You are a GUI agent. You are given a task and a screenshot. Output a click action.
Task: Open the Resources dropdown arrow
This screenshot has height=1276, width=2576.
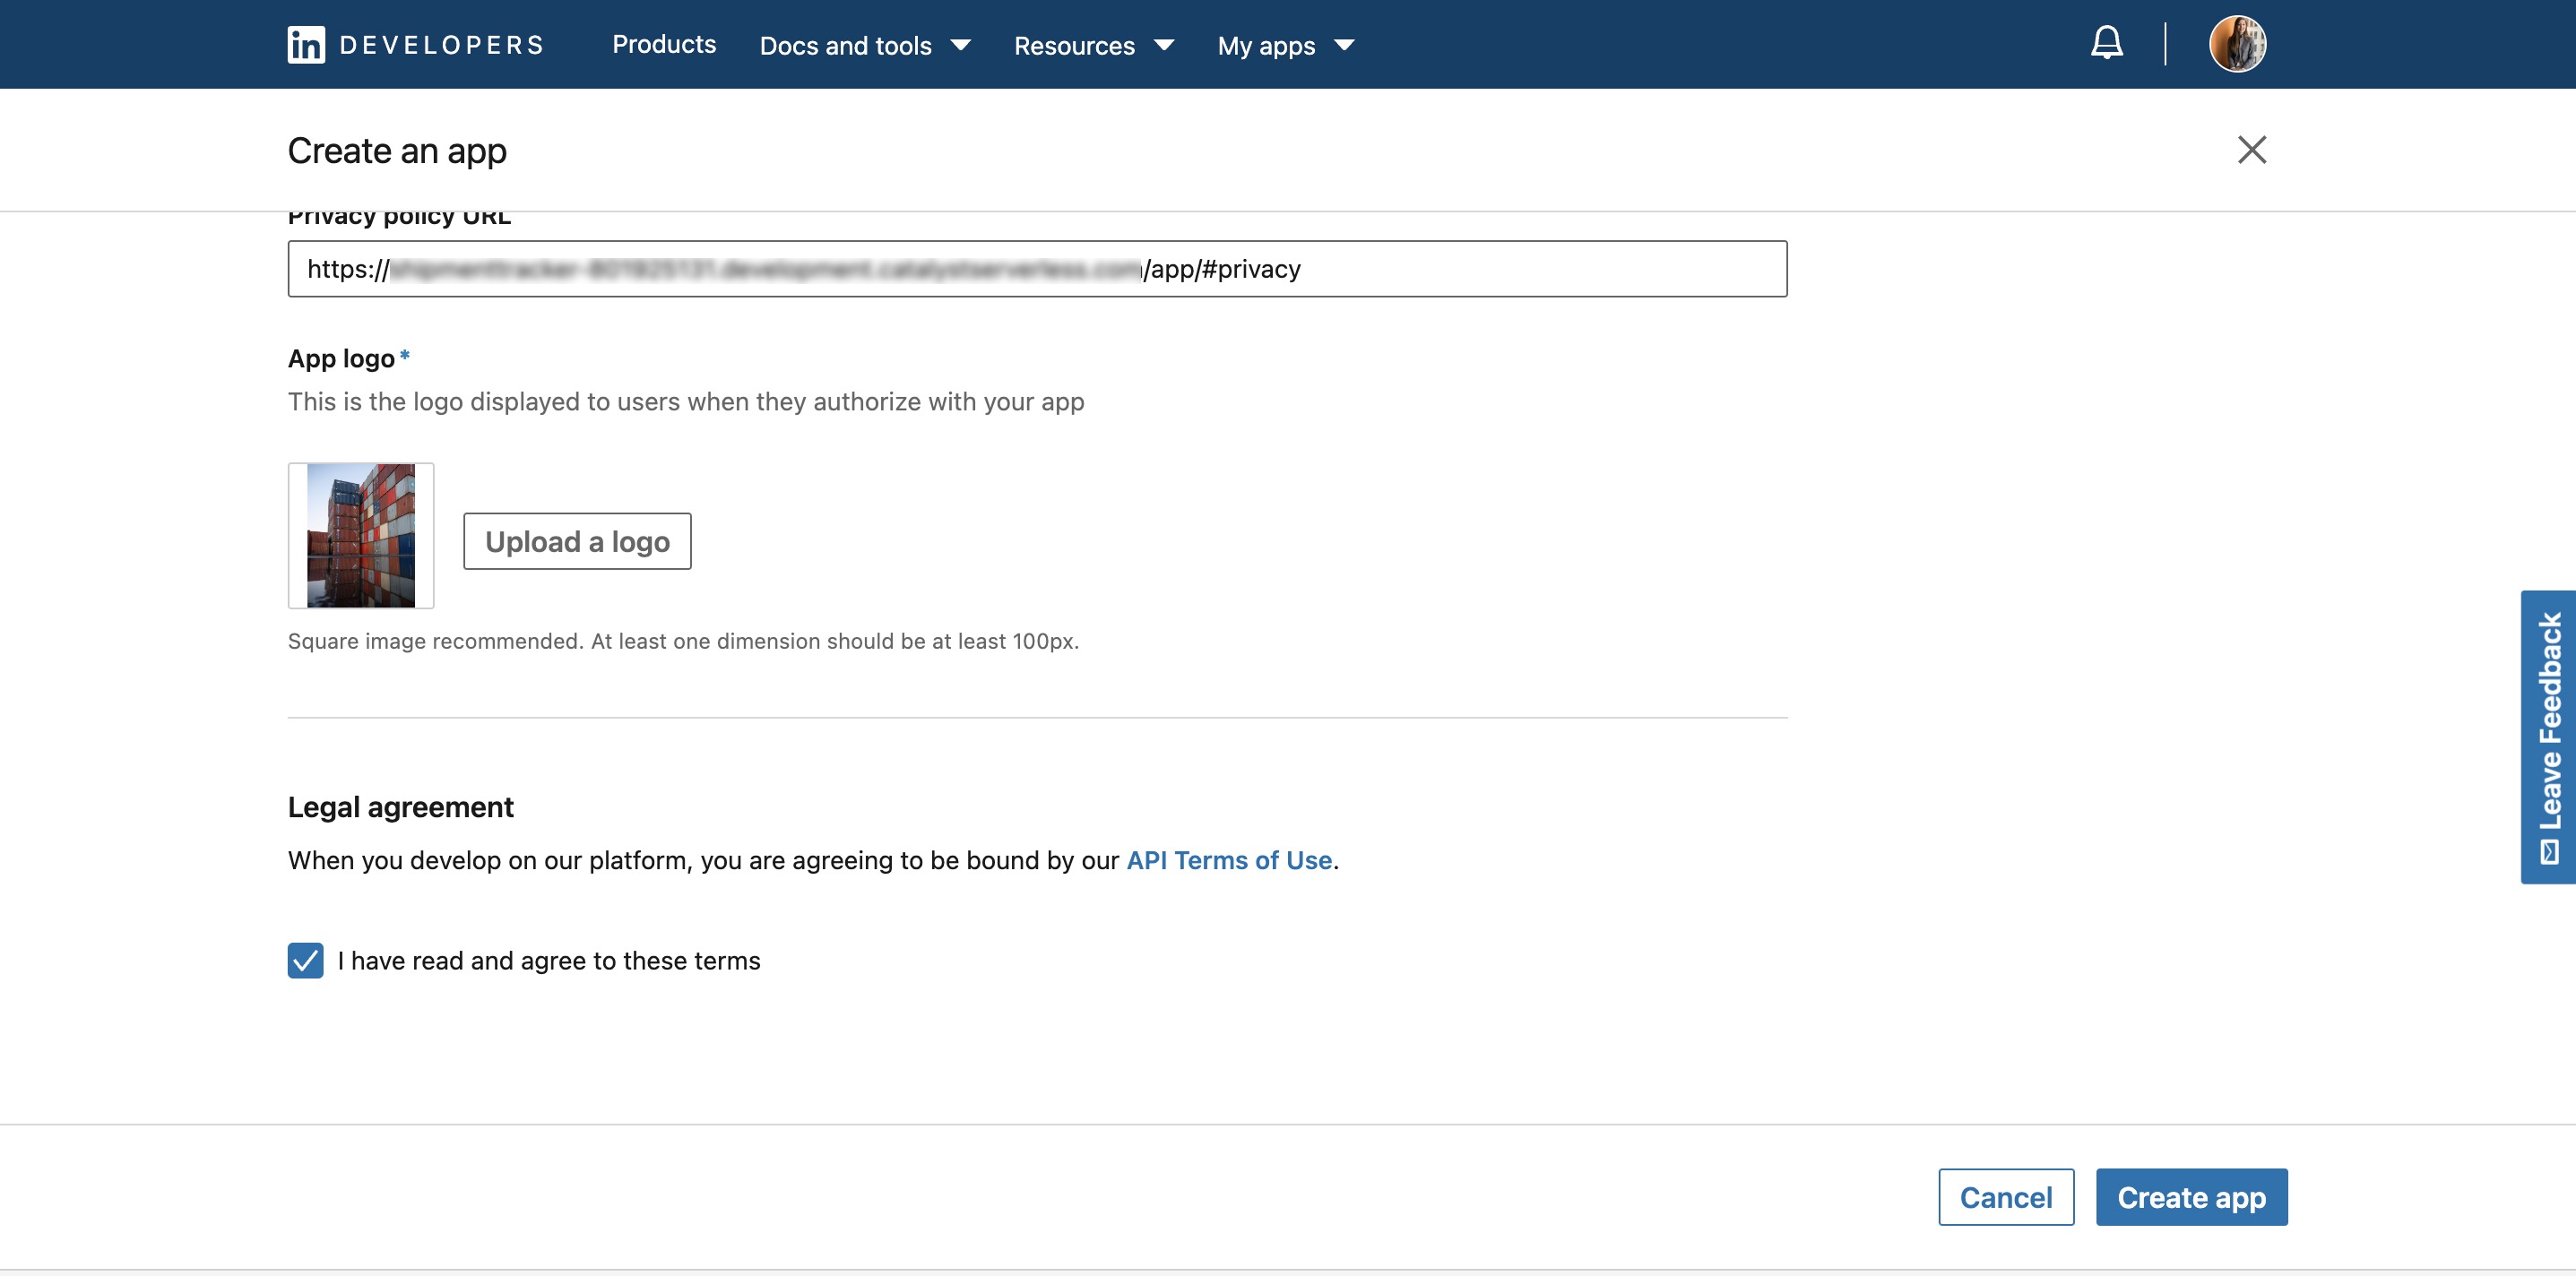(x=1165, y=45)
